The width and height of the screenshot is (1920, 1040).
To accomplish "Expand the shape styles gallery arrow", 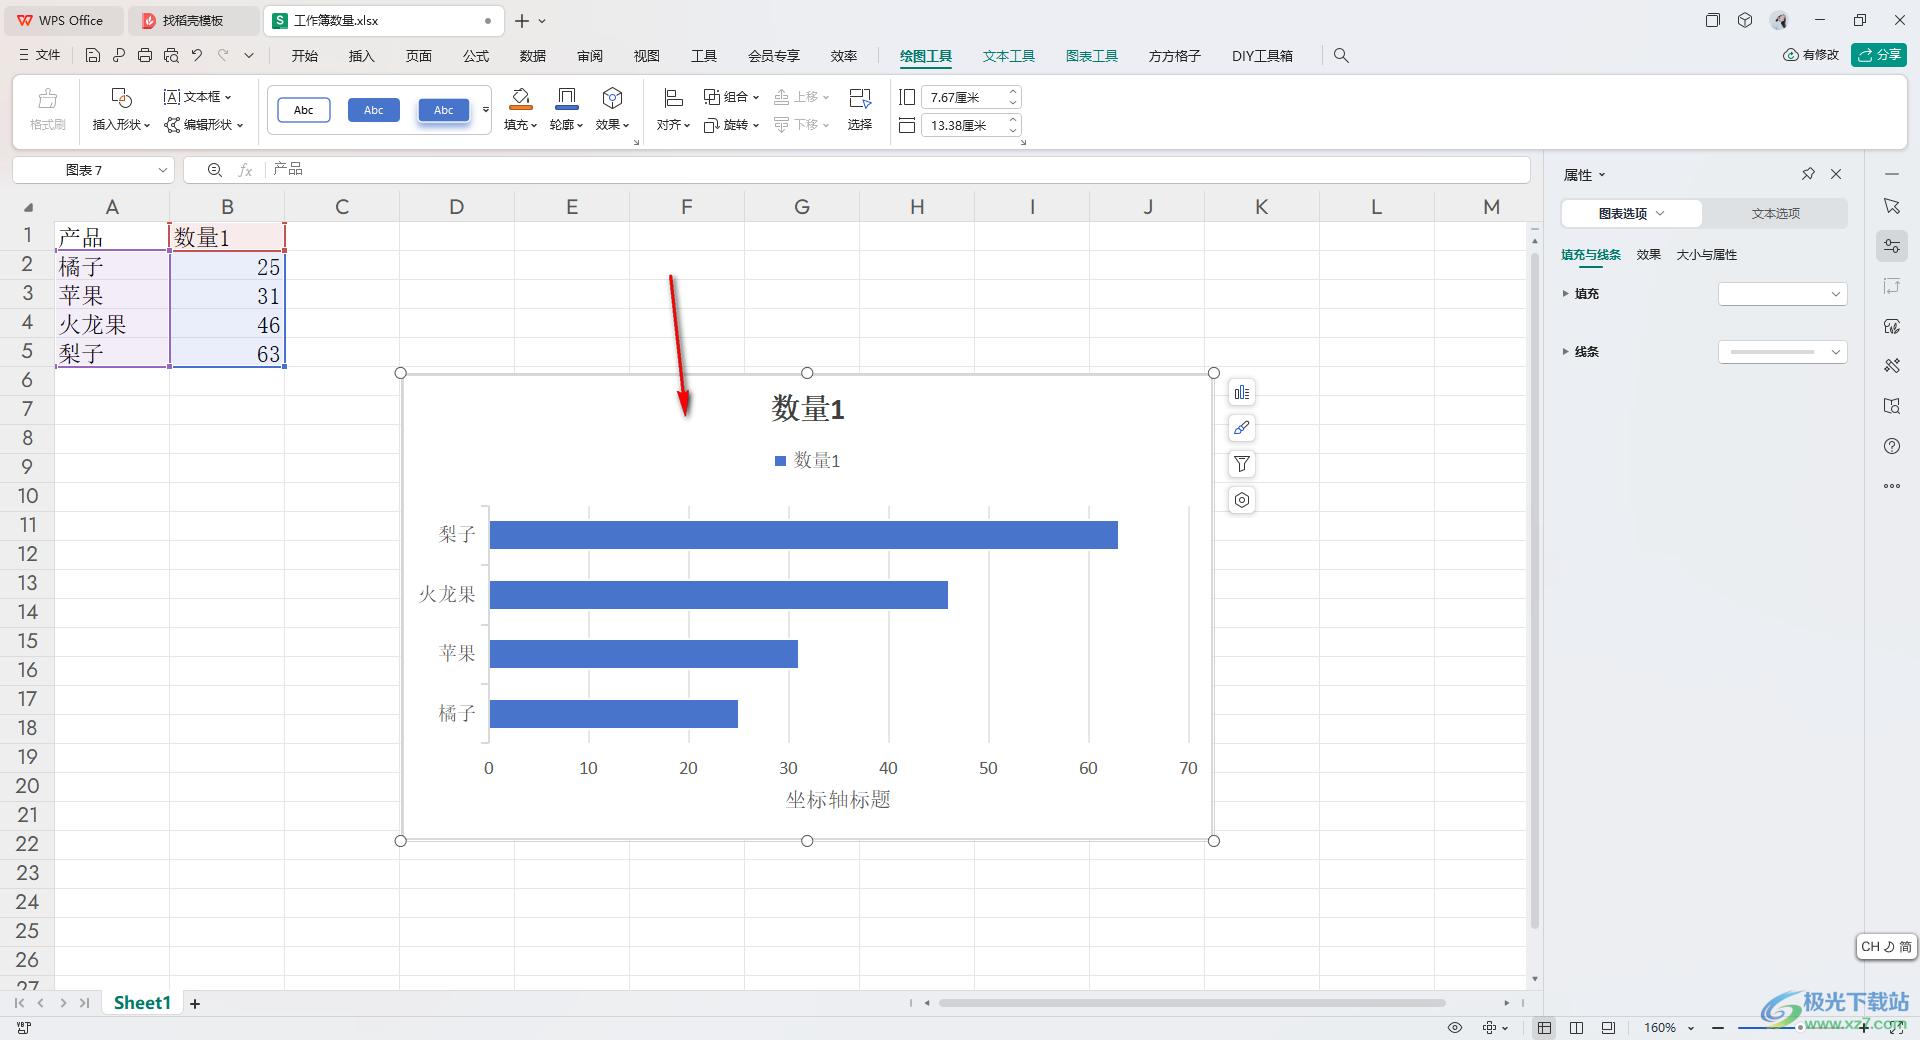I will pyautogui.click(x=486, y=110).
